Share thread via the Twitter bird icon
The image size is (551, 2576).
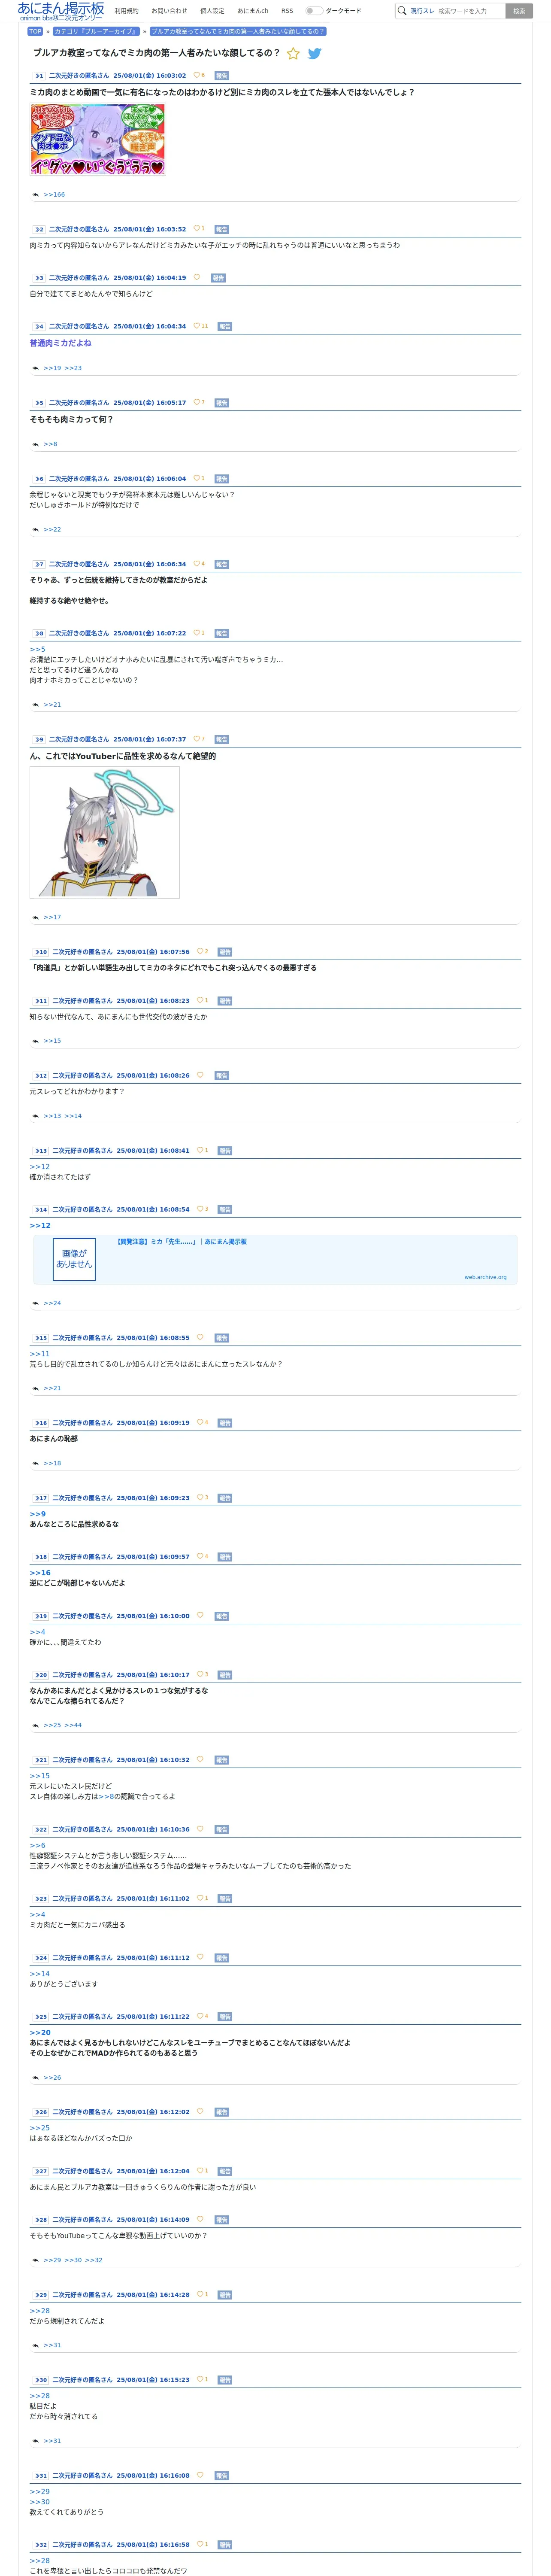[x=315, y=54]
